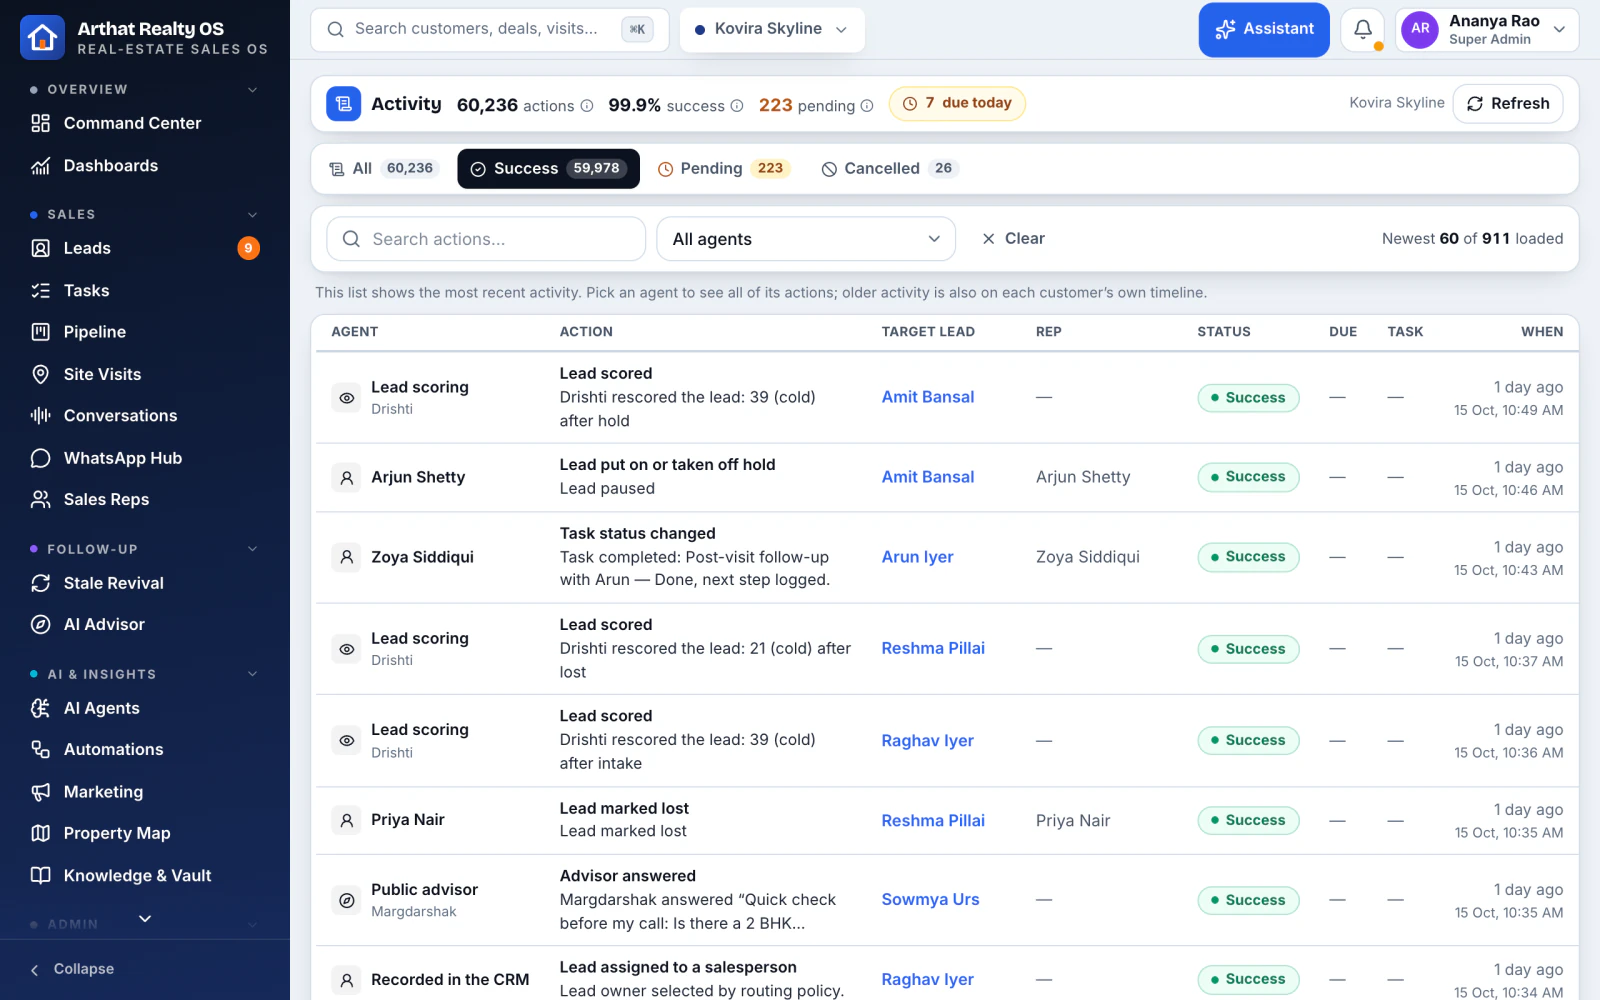Image resolution: width=1600 pixels, height=1000 pixels.
Task: Click the notifications bell
Action: point(1362,30)
